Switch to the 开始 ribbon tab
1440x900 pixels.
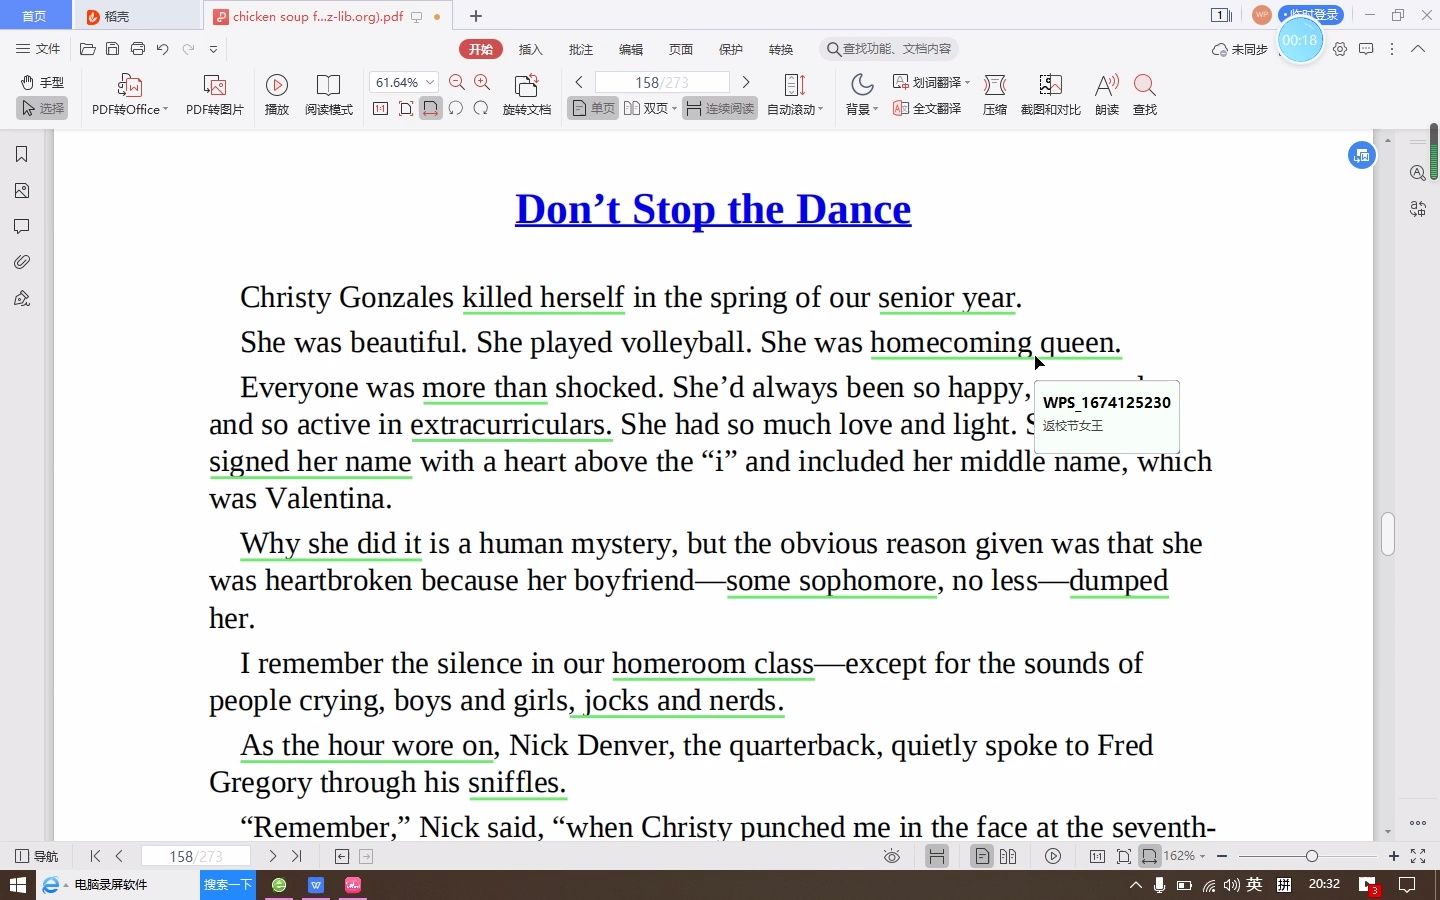pos(481,49)
